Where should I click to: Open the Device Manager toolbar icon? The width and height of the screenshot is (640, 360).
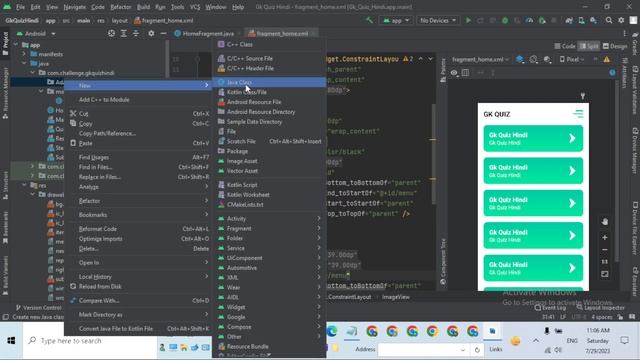point(581,20)
